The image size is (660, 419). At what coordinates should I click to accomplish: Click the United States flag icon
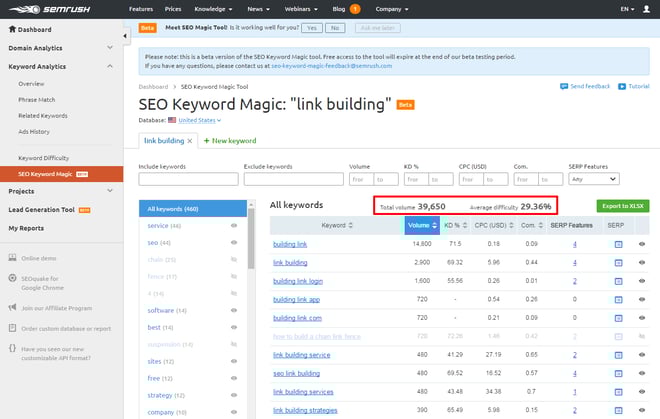[172, 120]
